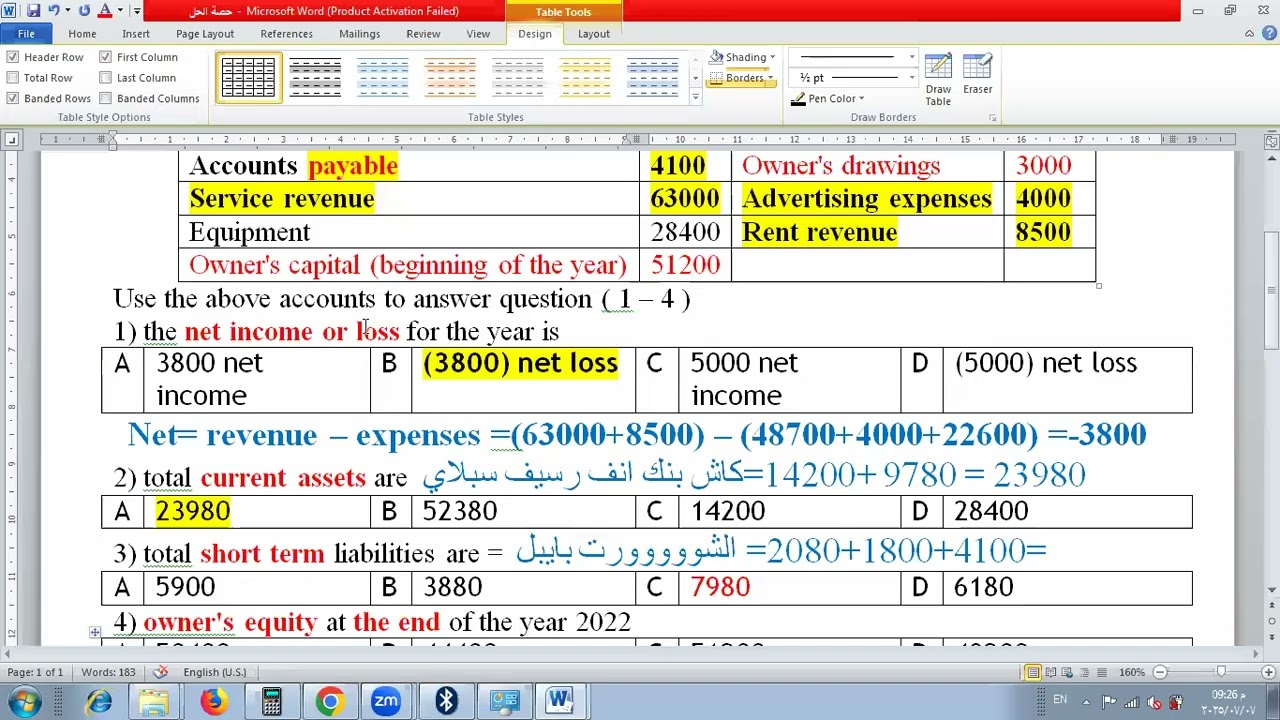
Task: Toggle the Banded Rows checkbox
Action: click(13, 98)
